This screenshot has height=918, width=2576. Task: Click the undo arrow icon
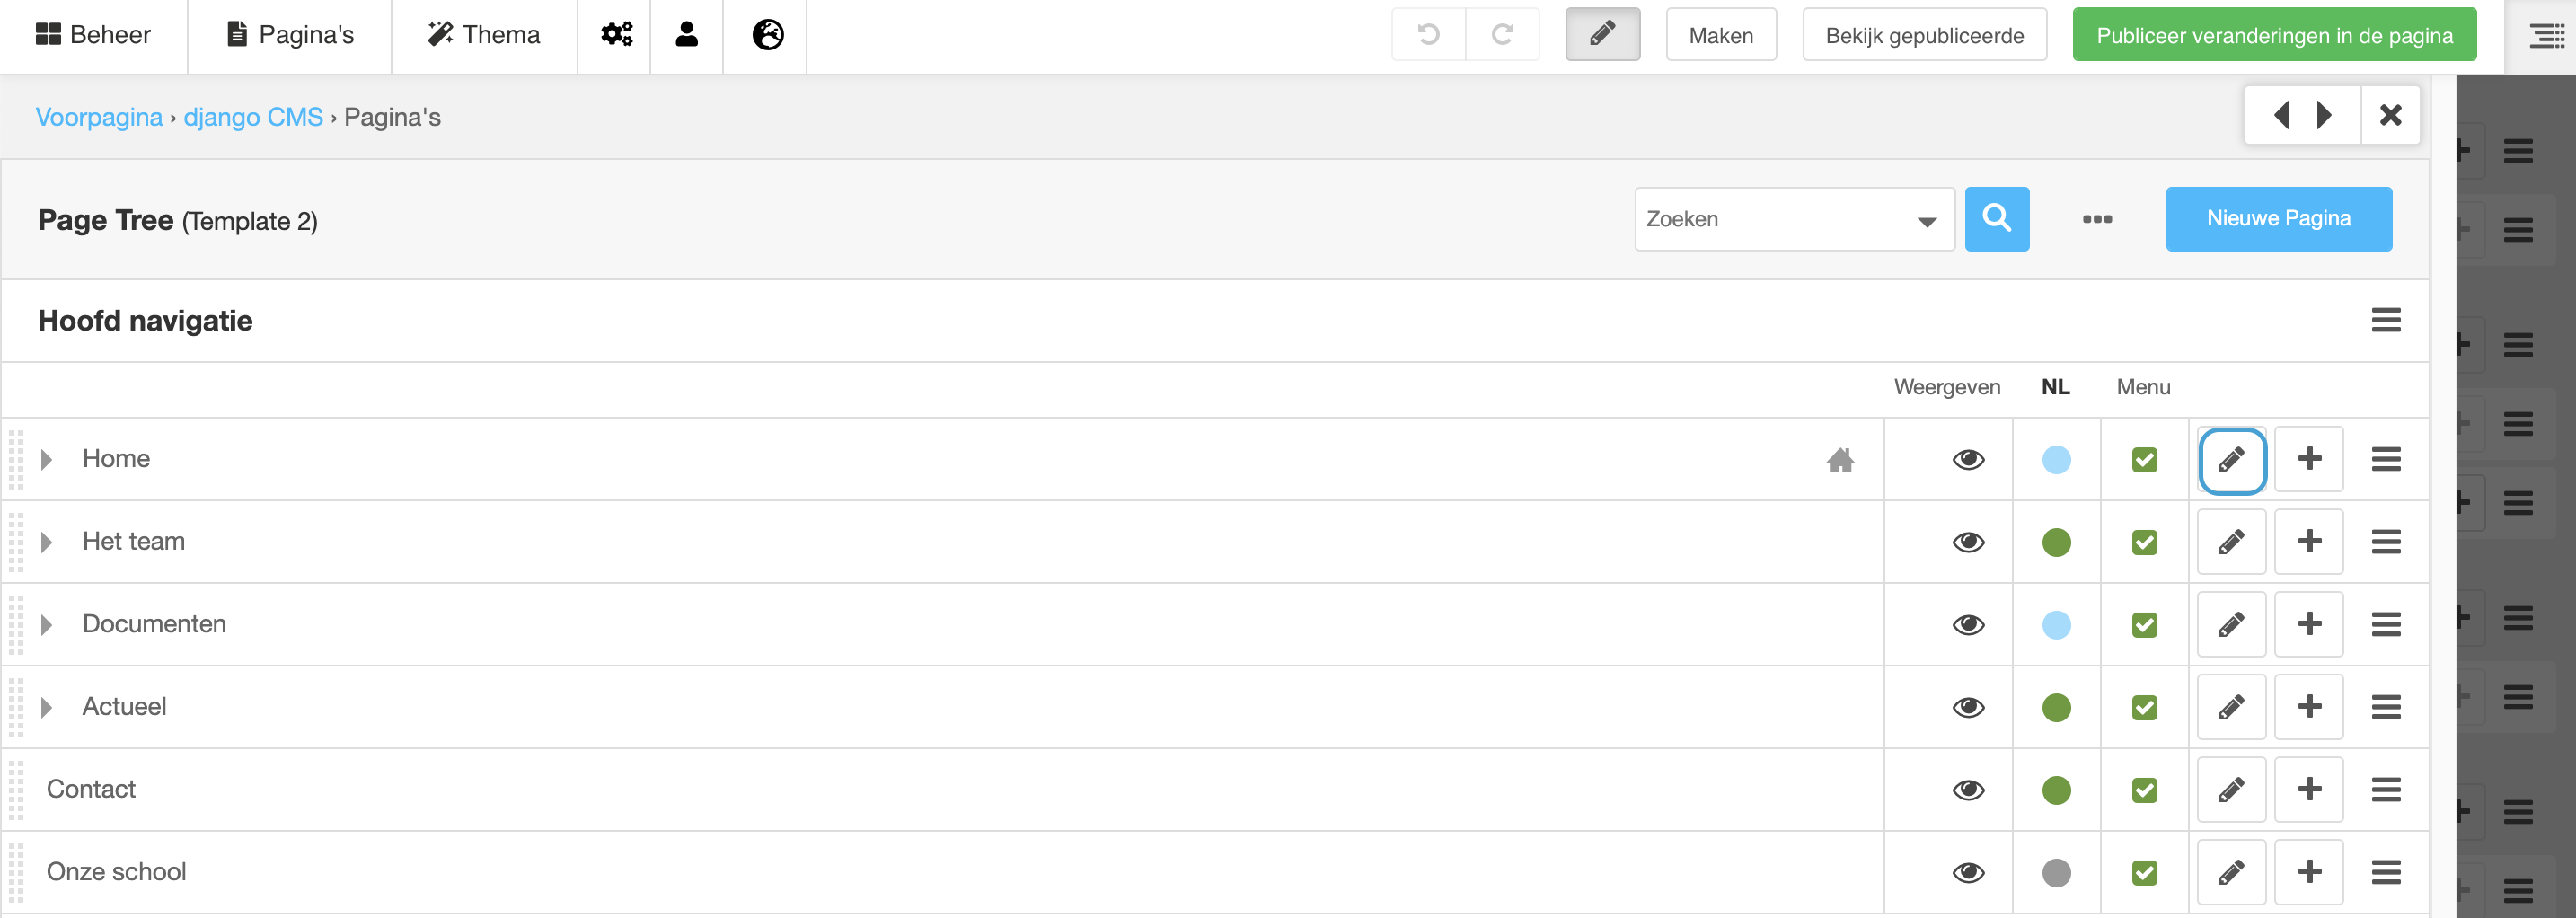pos(1428,35)
